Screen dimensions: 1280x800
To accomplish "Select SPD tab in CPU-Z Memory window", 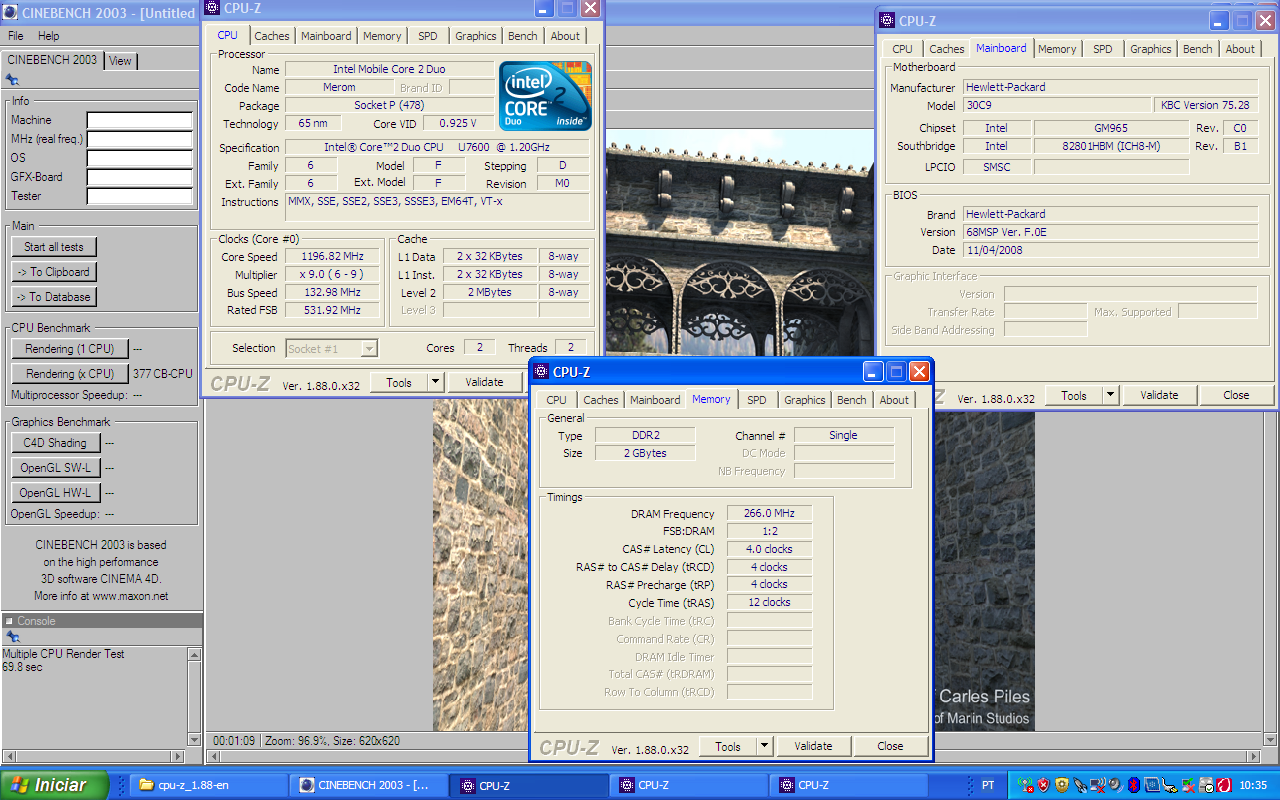I will pos(757,400).
